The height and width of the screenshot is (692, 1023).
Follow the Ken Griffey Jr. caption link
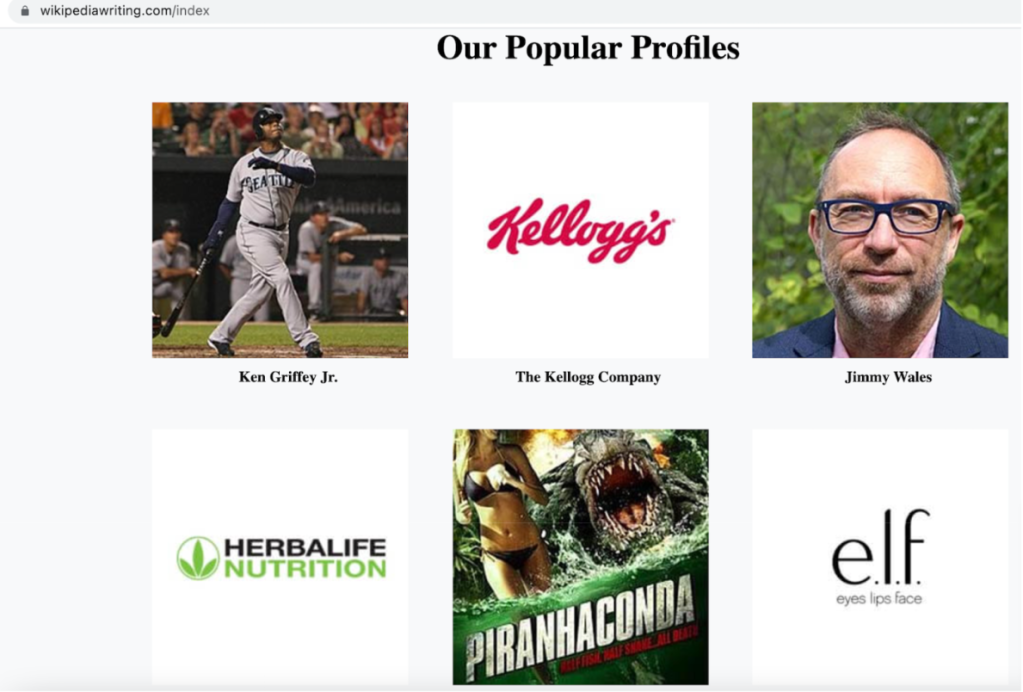point(288,377)
